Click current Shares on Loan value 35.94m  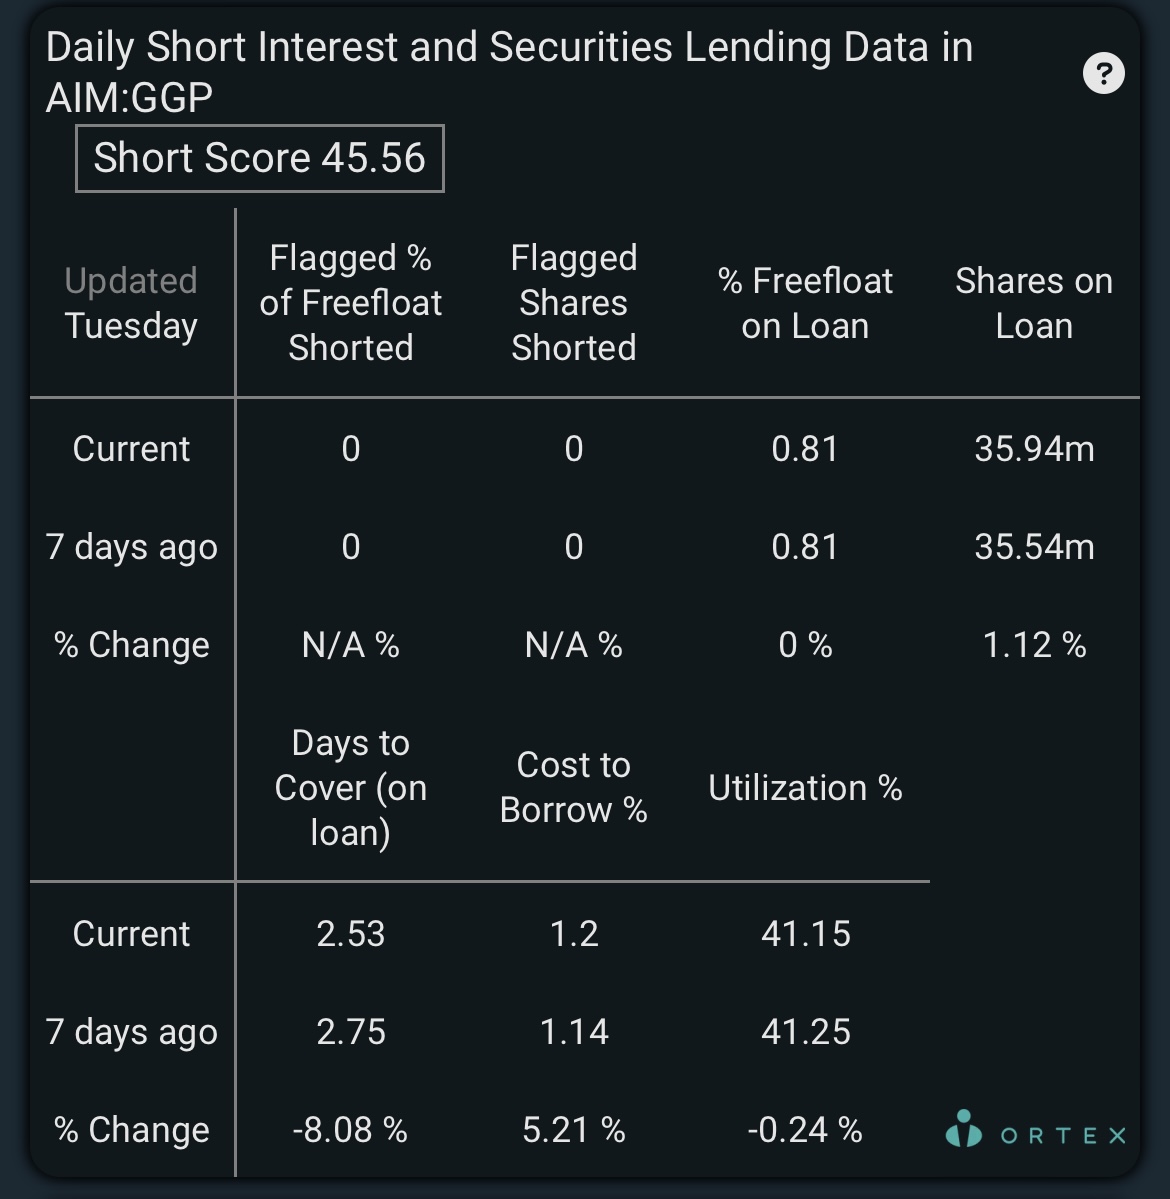coord(1034,449)
